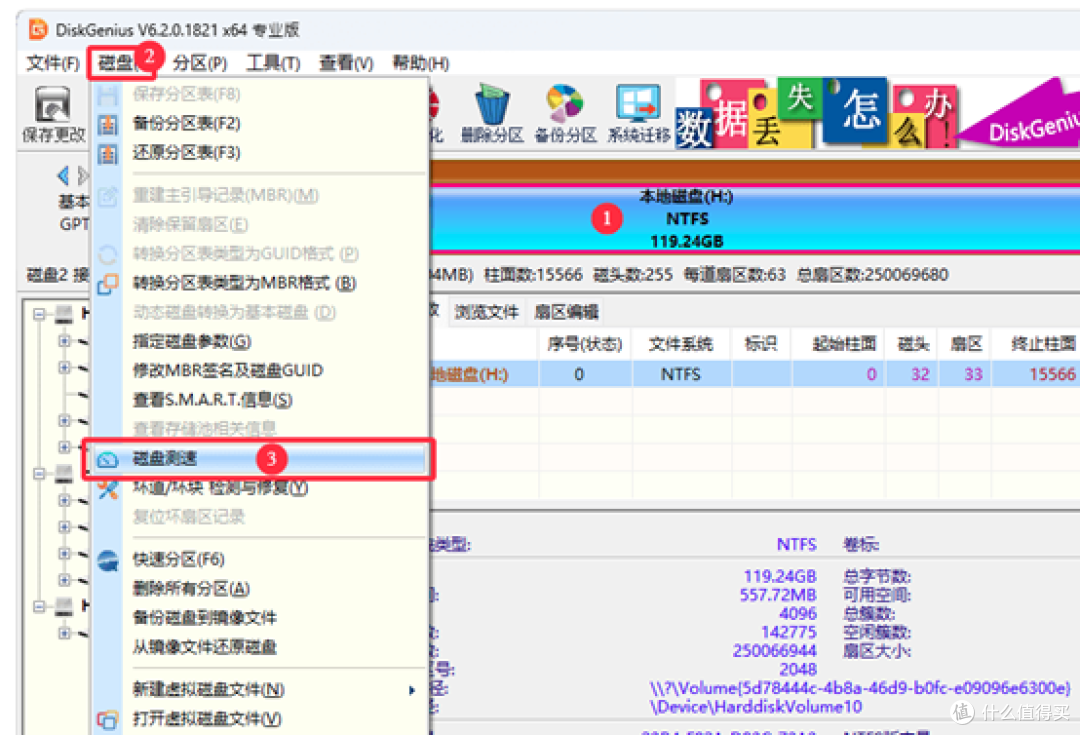Screen dimensions: 1080x735
Task: Click the icon beside 备份分区表(F2)
Action: tap(107, 124)
